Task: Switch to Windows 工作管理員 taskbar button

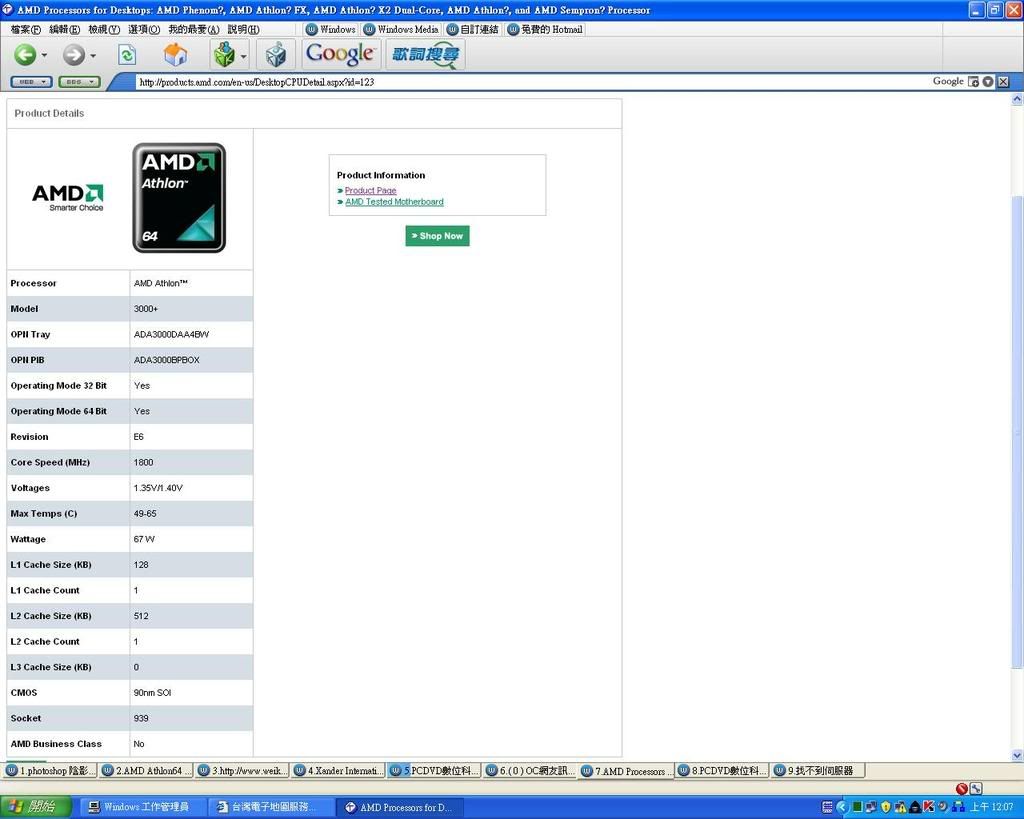Action: [143, 807]
